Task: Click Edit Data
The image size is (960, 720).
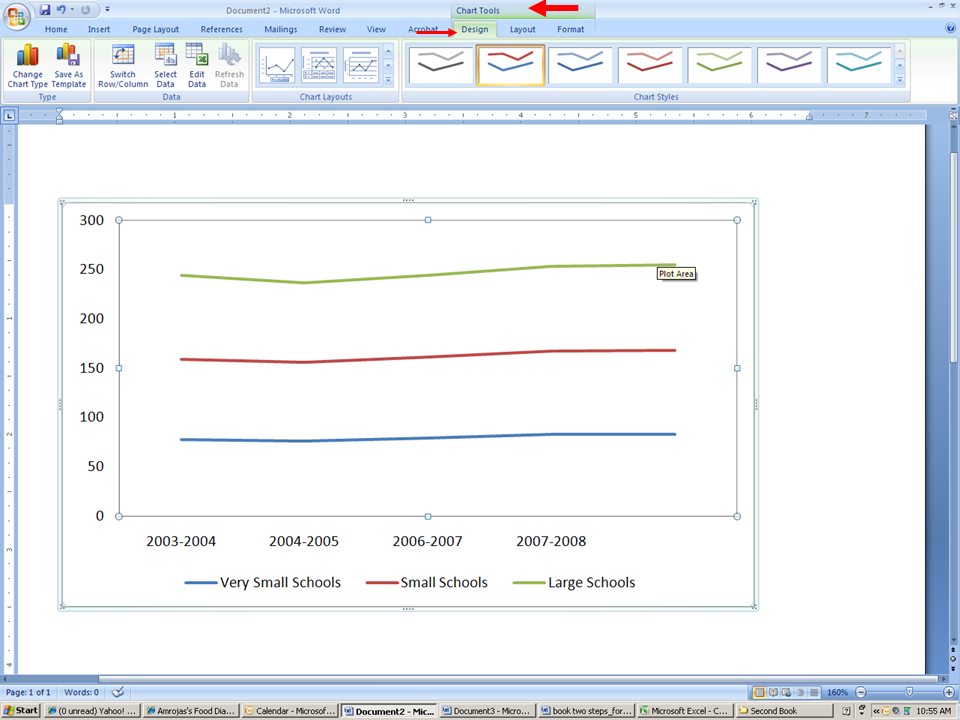Action: coord(197,66)
